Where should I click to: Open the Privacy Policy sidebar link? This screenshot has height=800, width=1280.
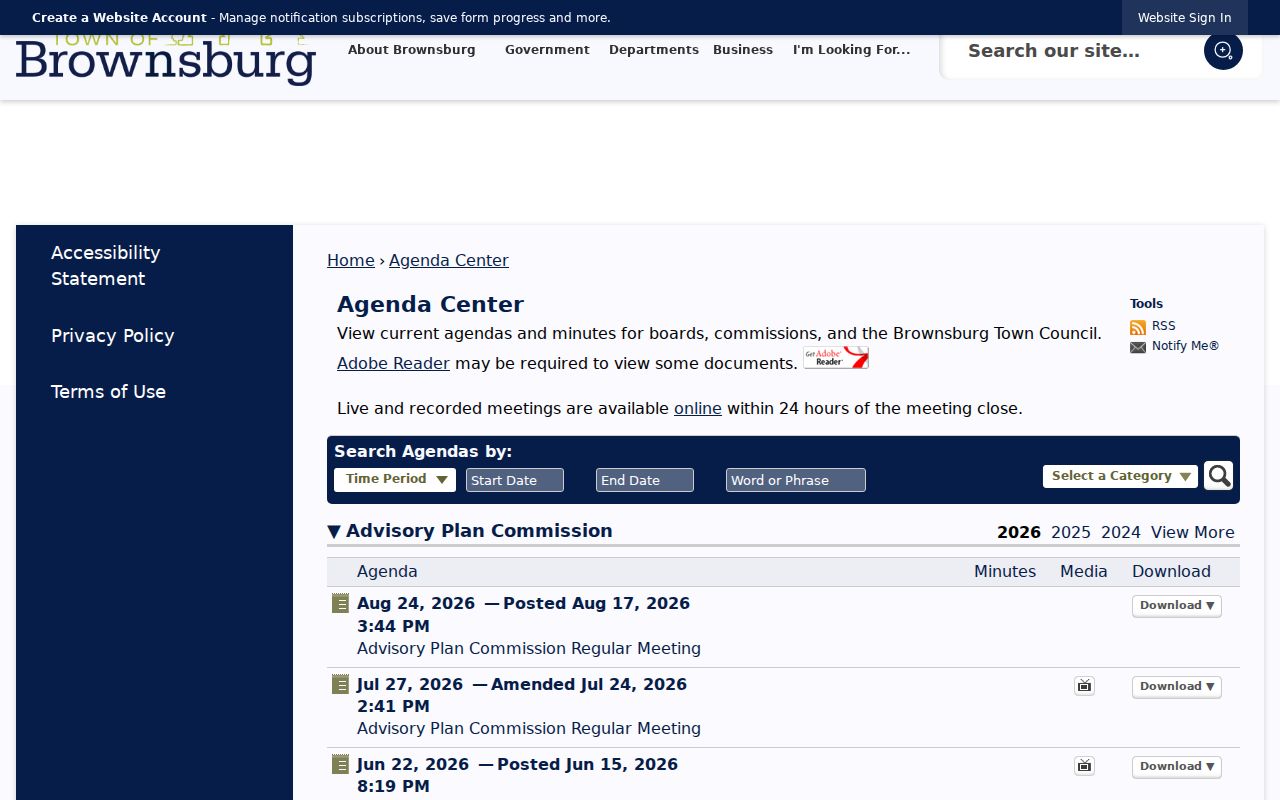(x=113, y=336)
